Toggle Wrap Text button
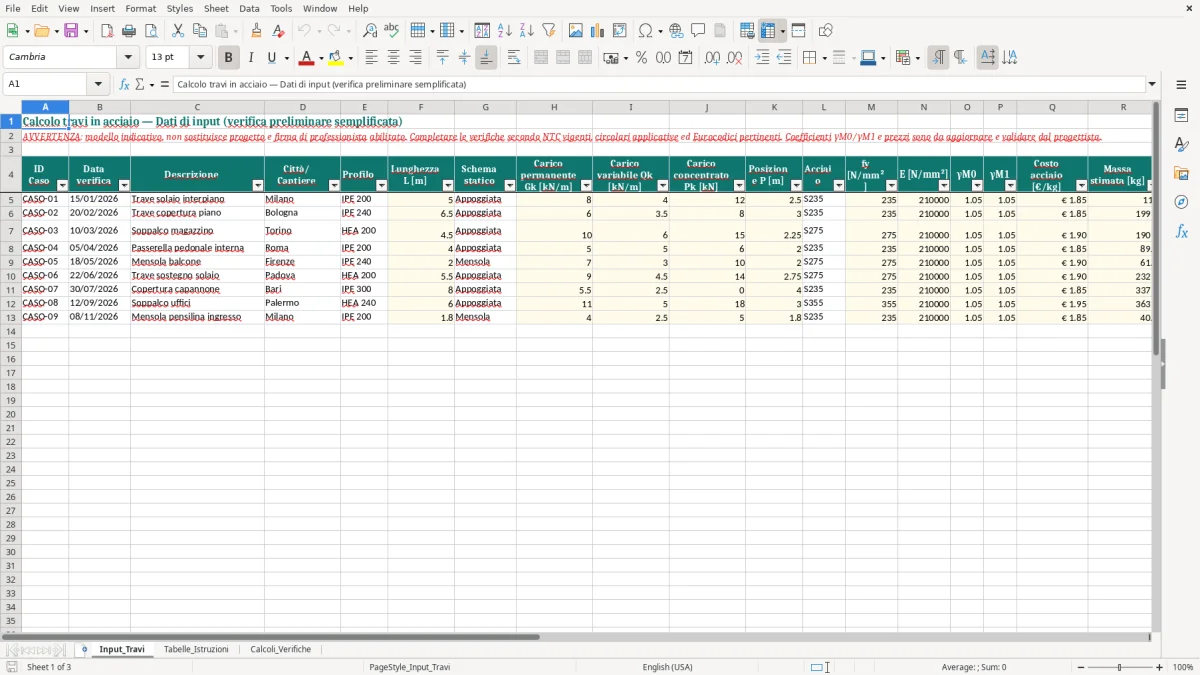Screen dimensions: 1200x675 pyautogui.click(x=514, y=58)
